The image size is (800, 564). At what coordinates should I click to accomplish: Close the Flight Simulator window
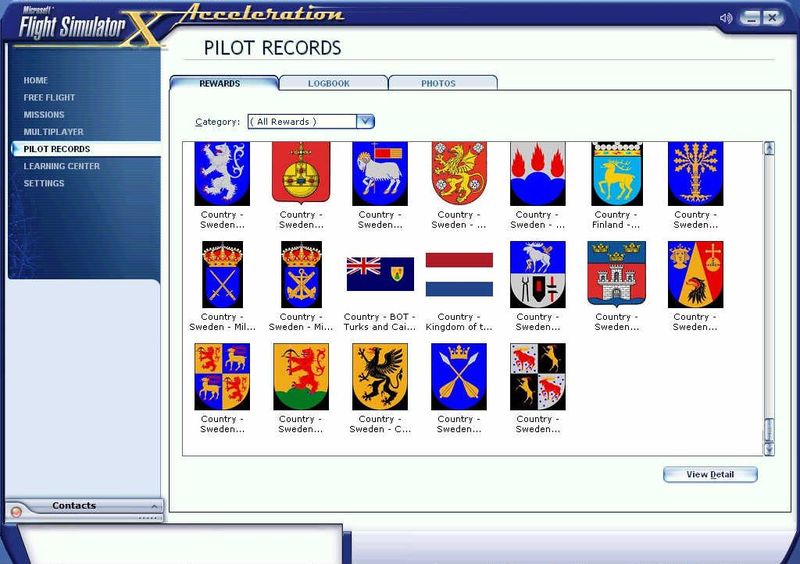[773, 18]
